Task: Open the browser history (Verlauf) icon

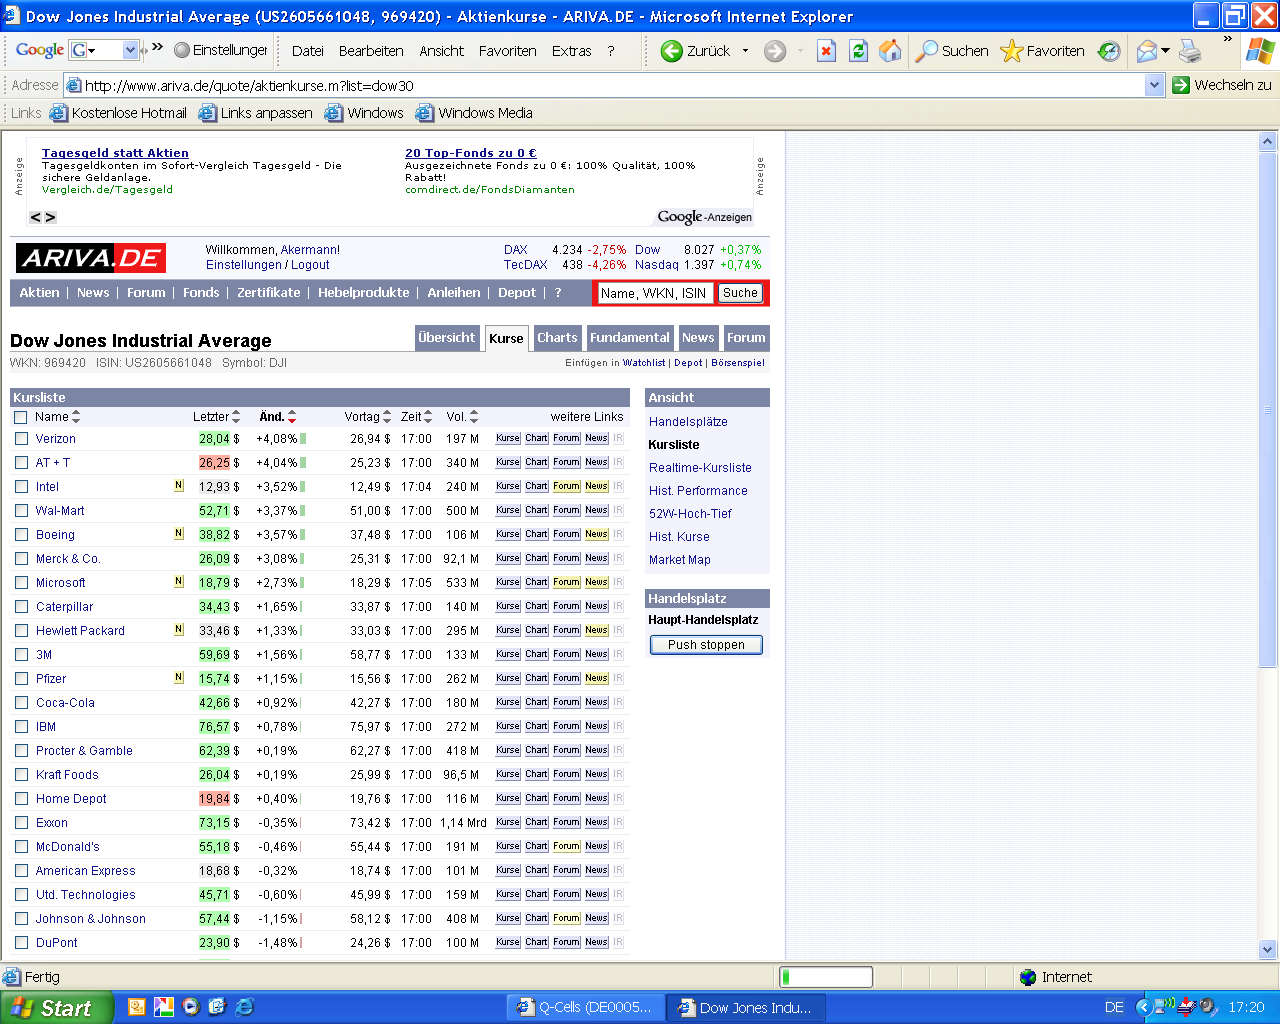Action: pos(1109,51)
